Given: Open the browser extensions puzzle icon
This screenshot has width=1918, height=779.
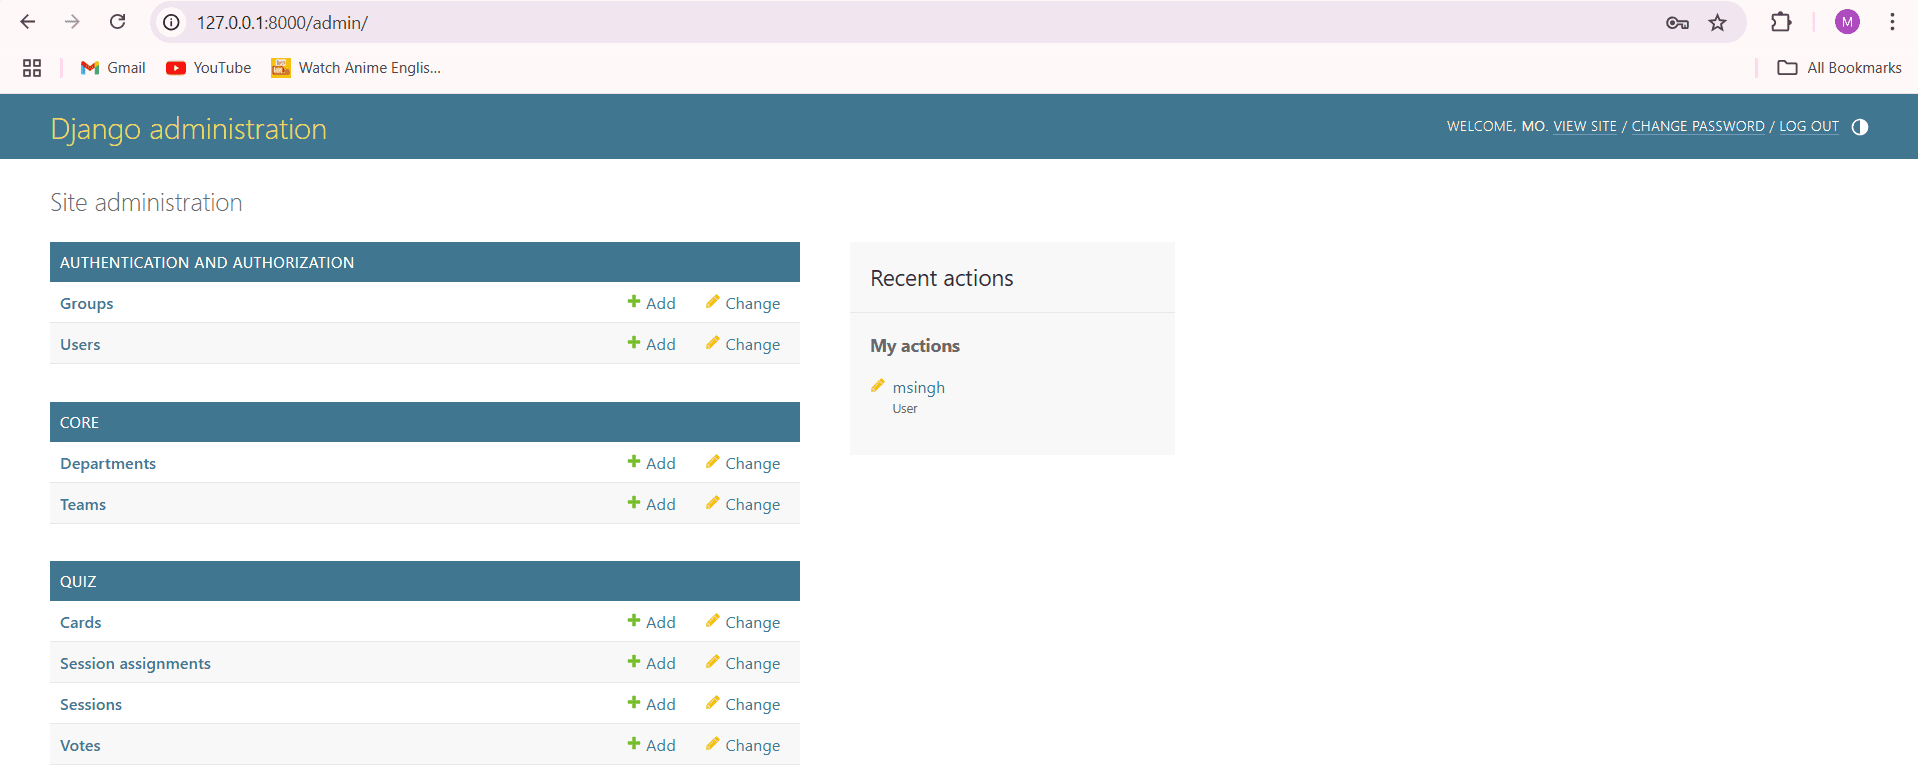Looking at the screenshot, I should tap(1781, 22).
